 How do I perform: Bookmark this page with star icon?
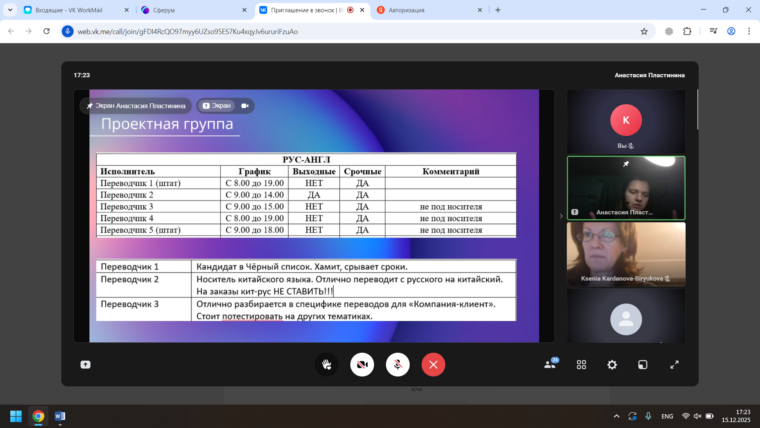tap(644, 31)
